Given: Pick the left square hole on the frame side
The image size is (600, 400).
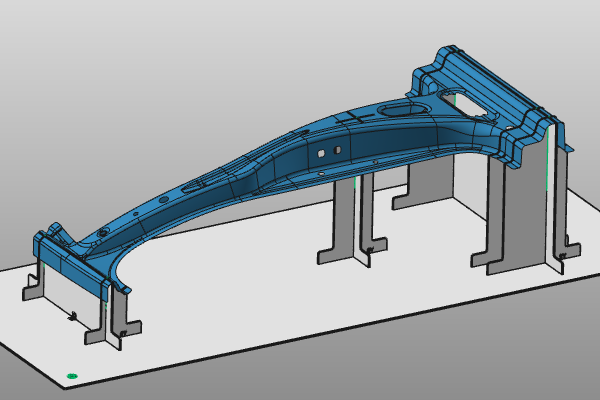Looking at the screenshot, I should point(321,153).
